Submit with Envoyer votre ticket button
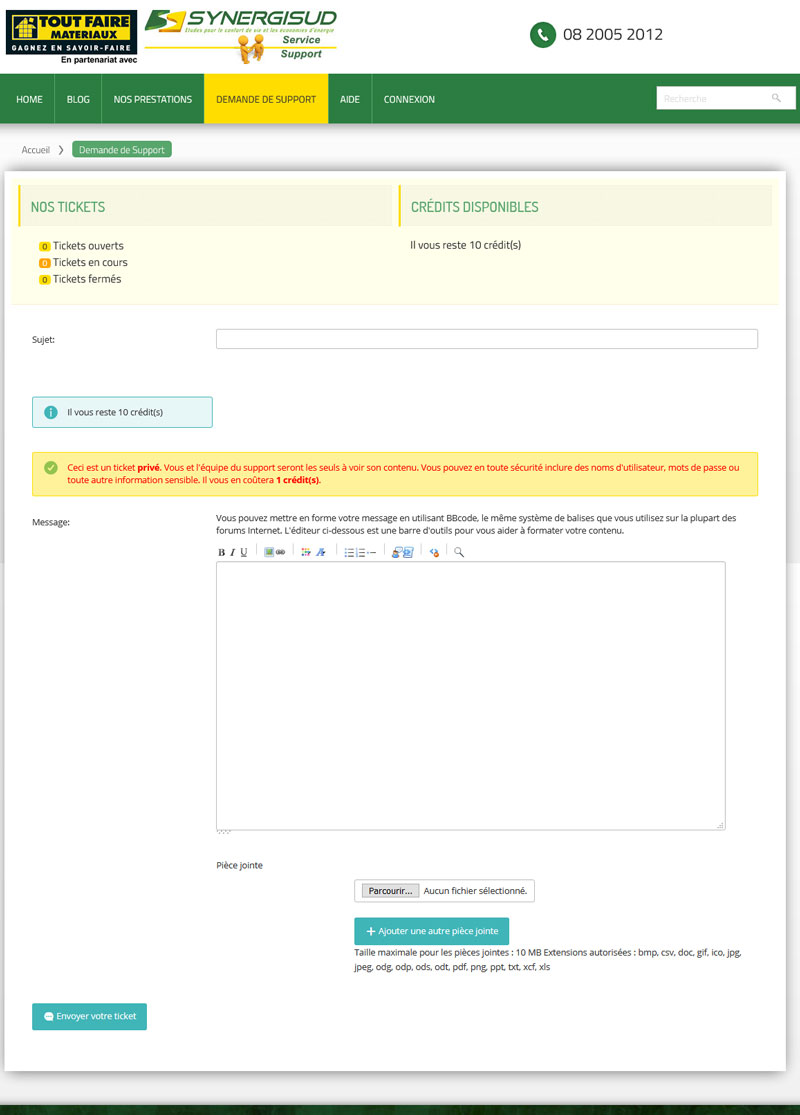Screen dimensions: 800x1115 point(89,1016)
